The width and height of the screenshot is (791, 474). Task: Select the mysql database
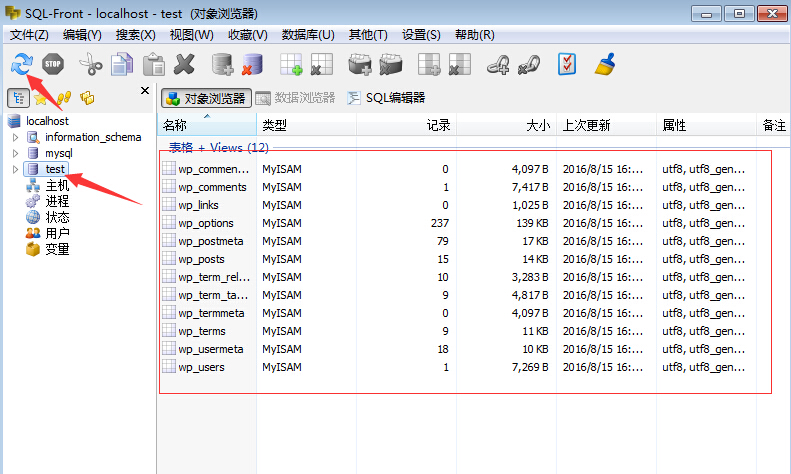(59, 153)
